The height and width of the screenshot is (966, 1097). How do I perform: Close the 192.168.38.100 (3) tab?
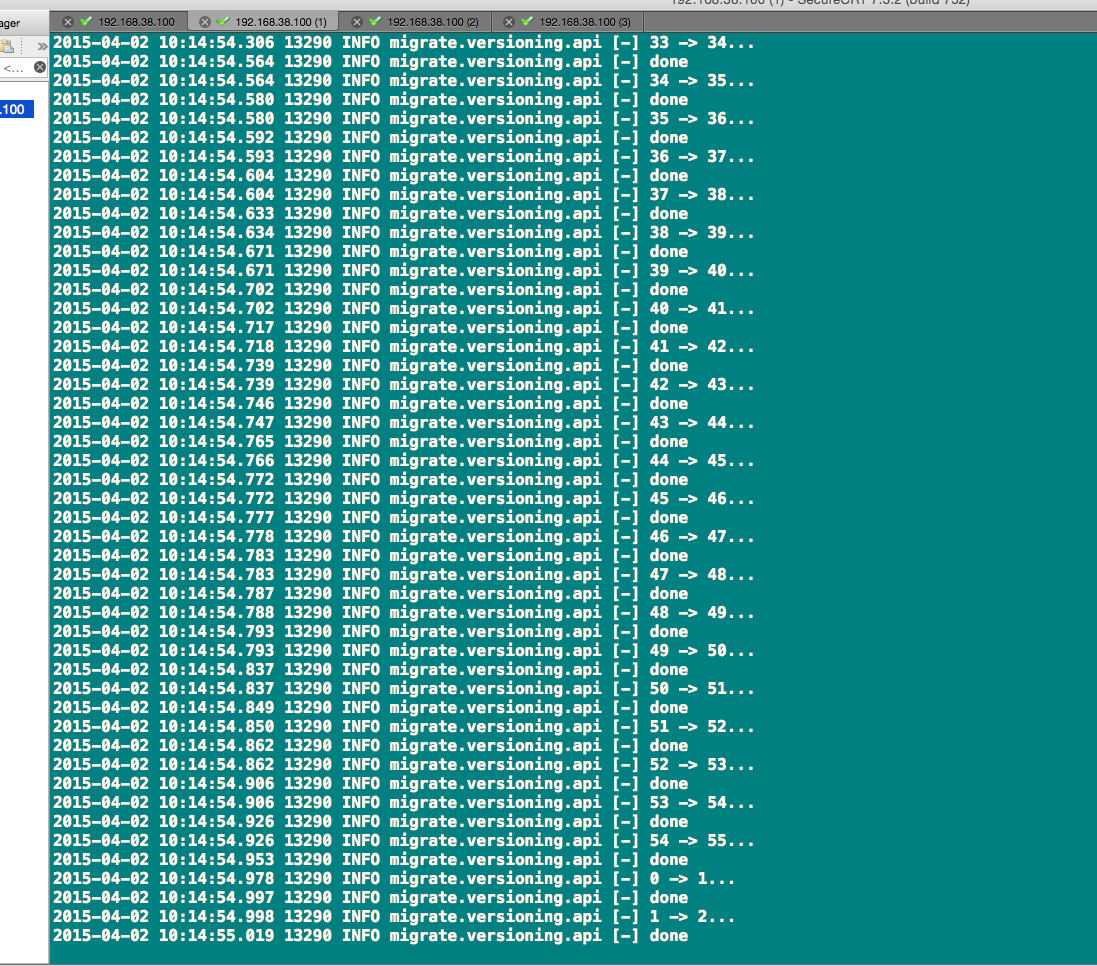(509, 22)
